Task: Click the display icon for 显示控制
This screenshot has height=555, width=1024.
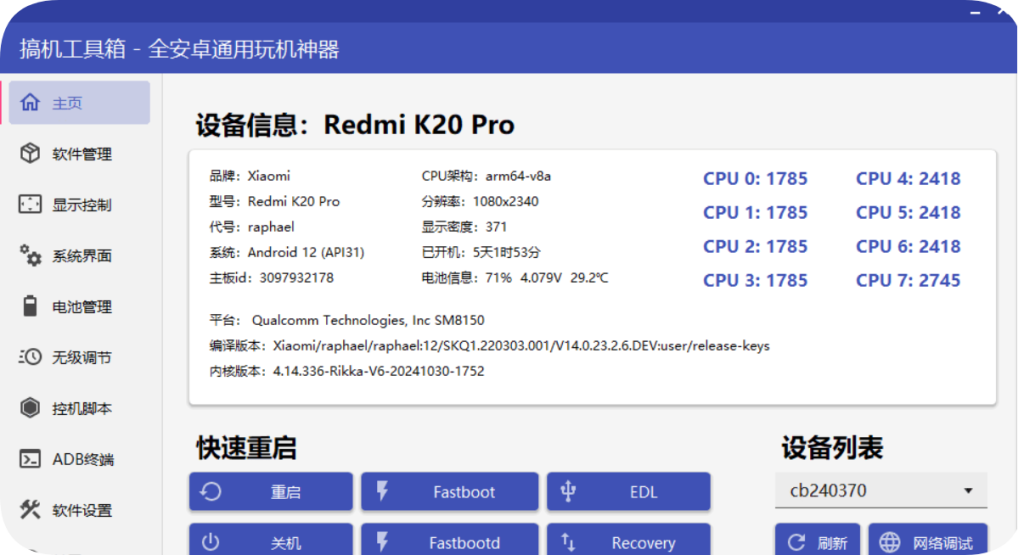Action: click(x=30, y=204)
